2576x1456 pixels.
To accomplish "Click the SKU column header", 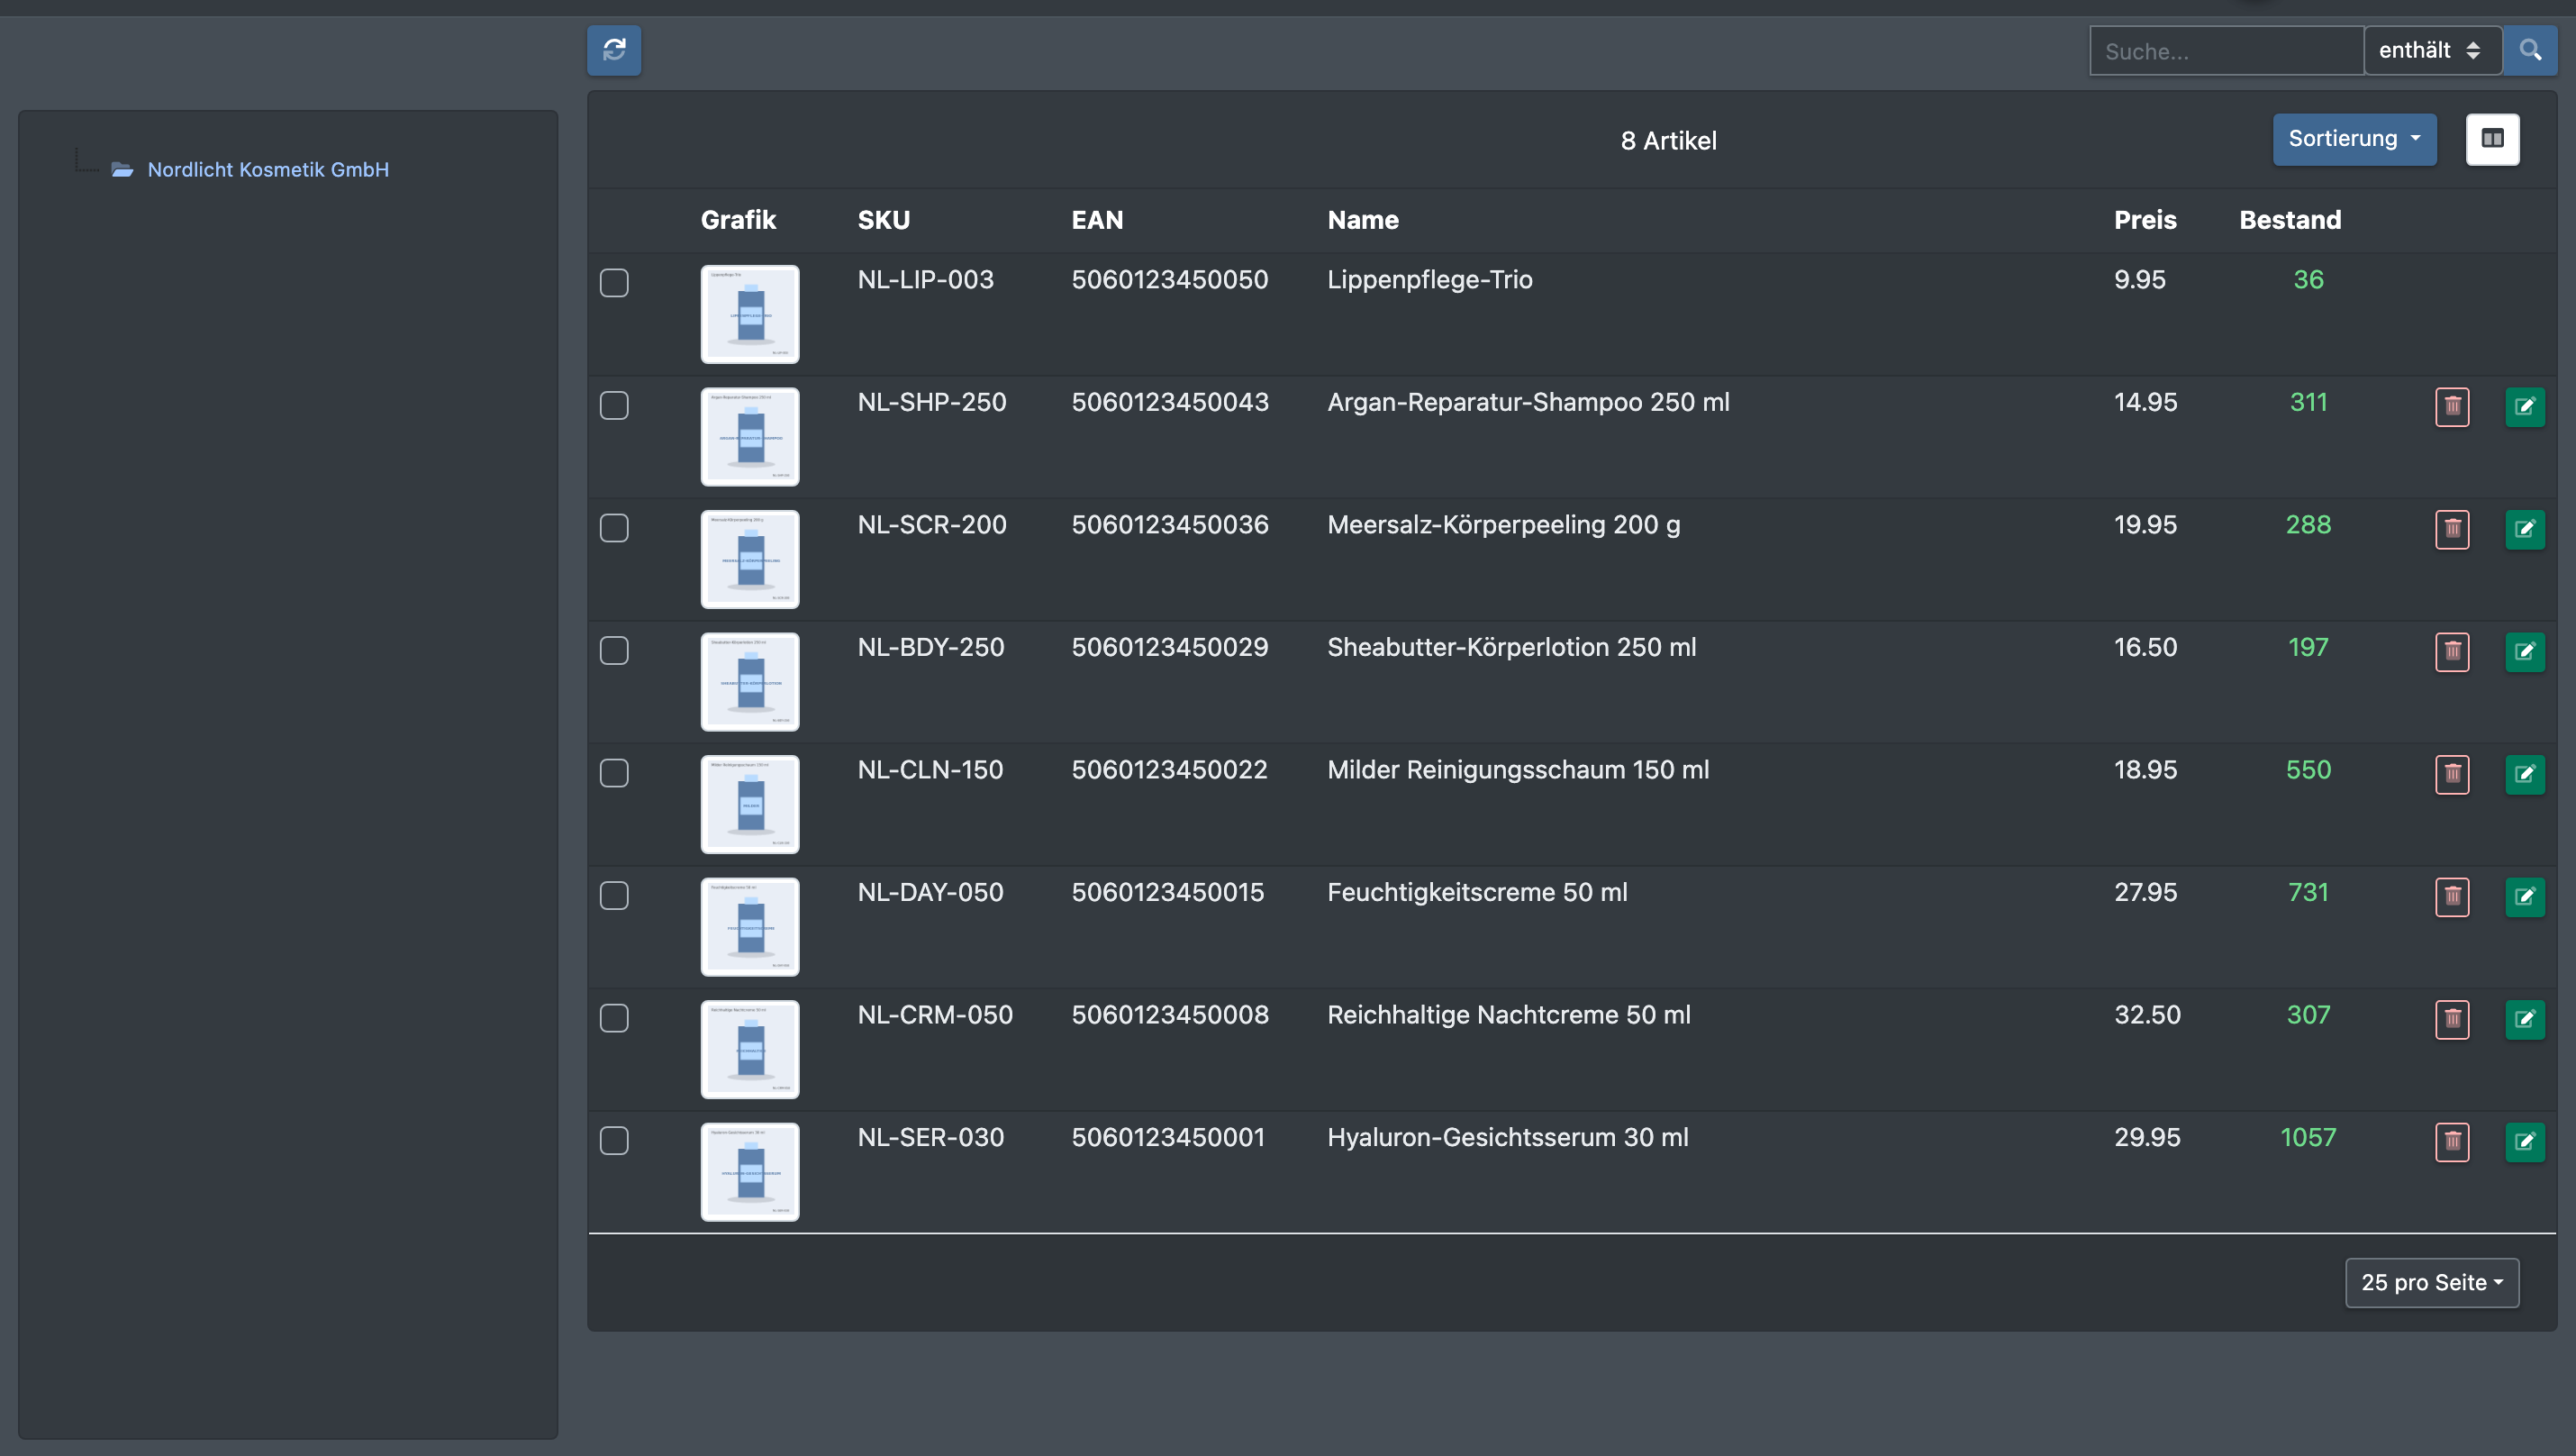I will (x=884, y=220).
